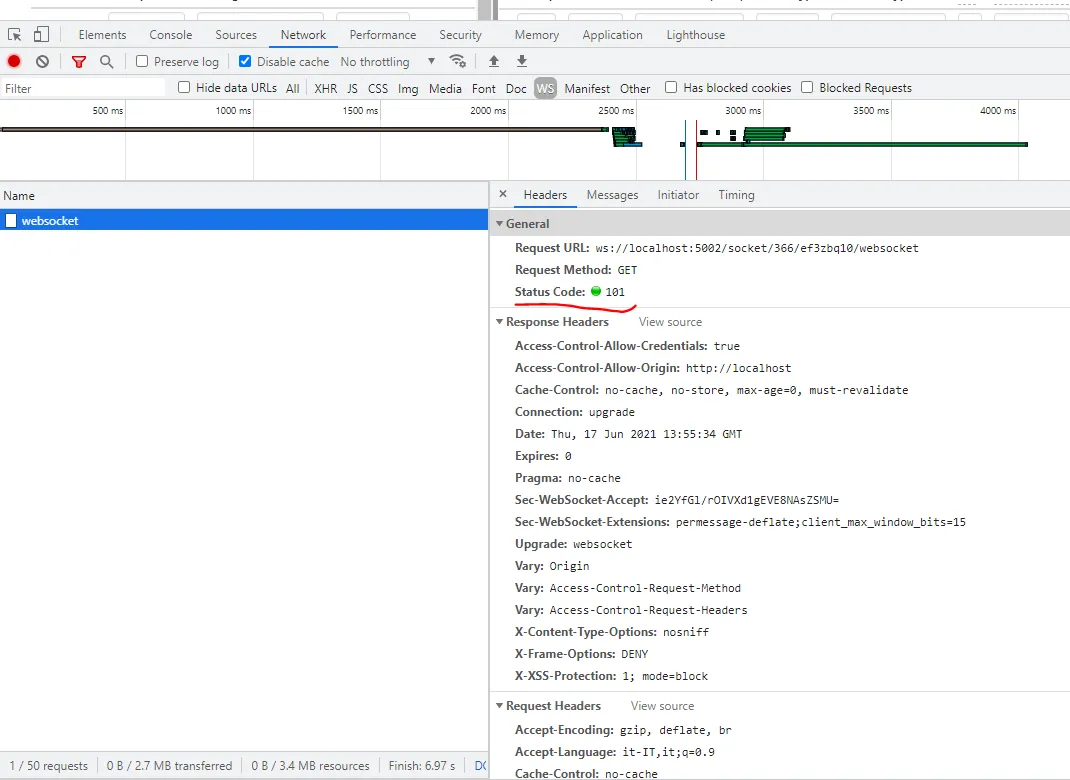Screen dimensions: 1070x780
Task: Filter requests by CSS
Action: tap(377, 88)
